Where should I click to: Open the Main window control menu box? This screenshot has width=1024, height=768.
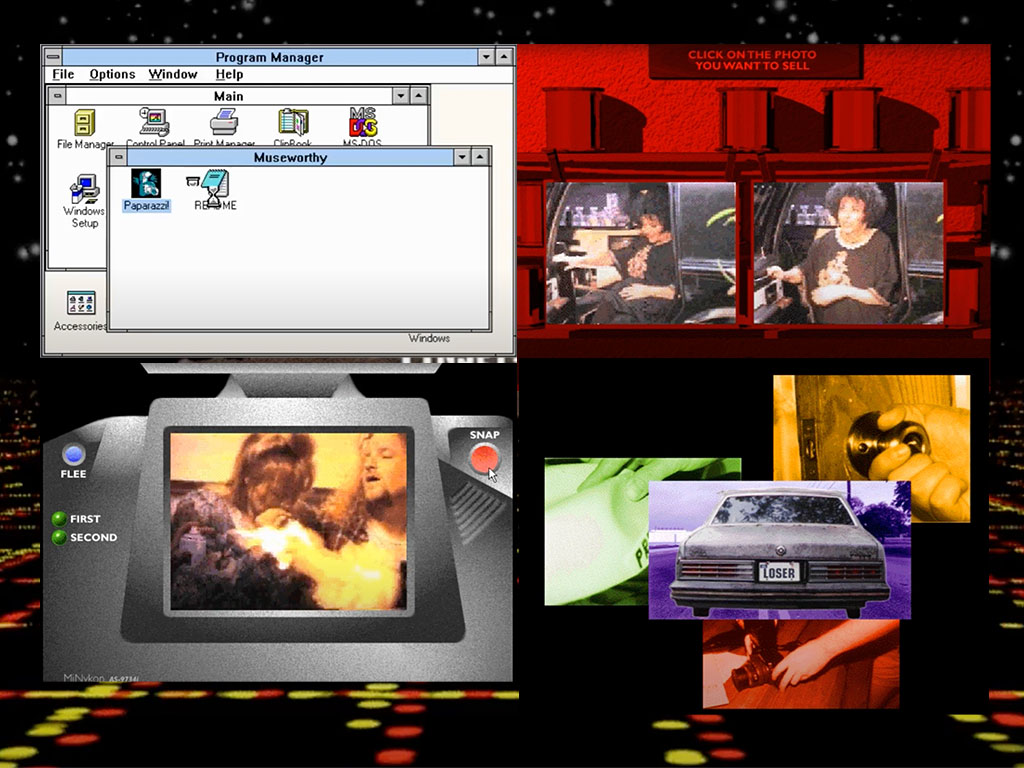pos(59,96)
